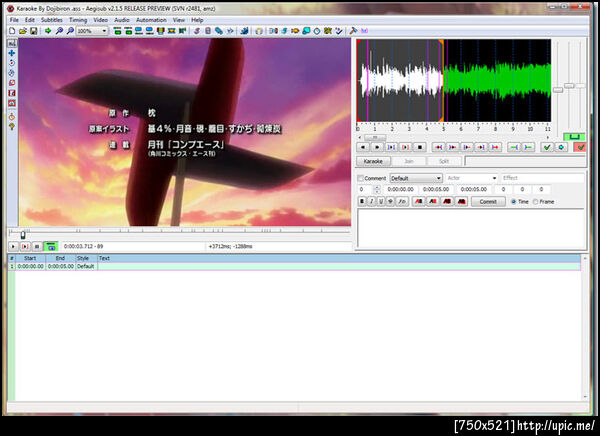Select the Frame radio button

536,202
